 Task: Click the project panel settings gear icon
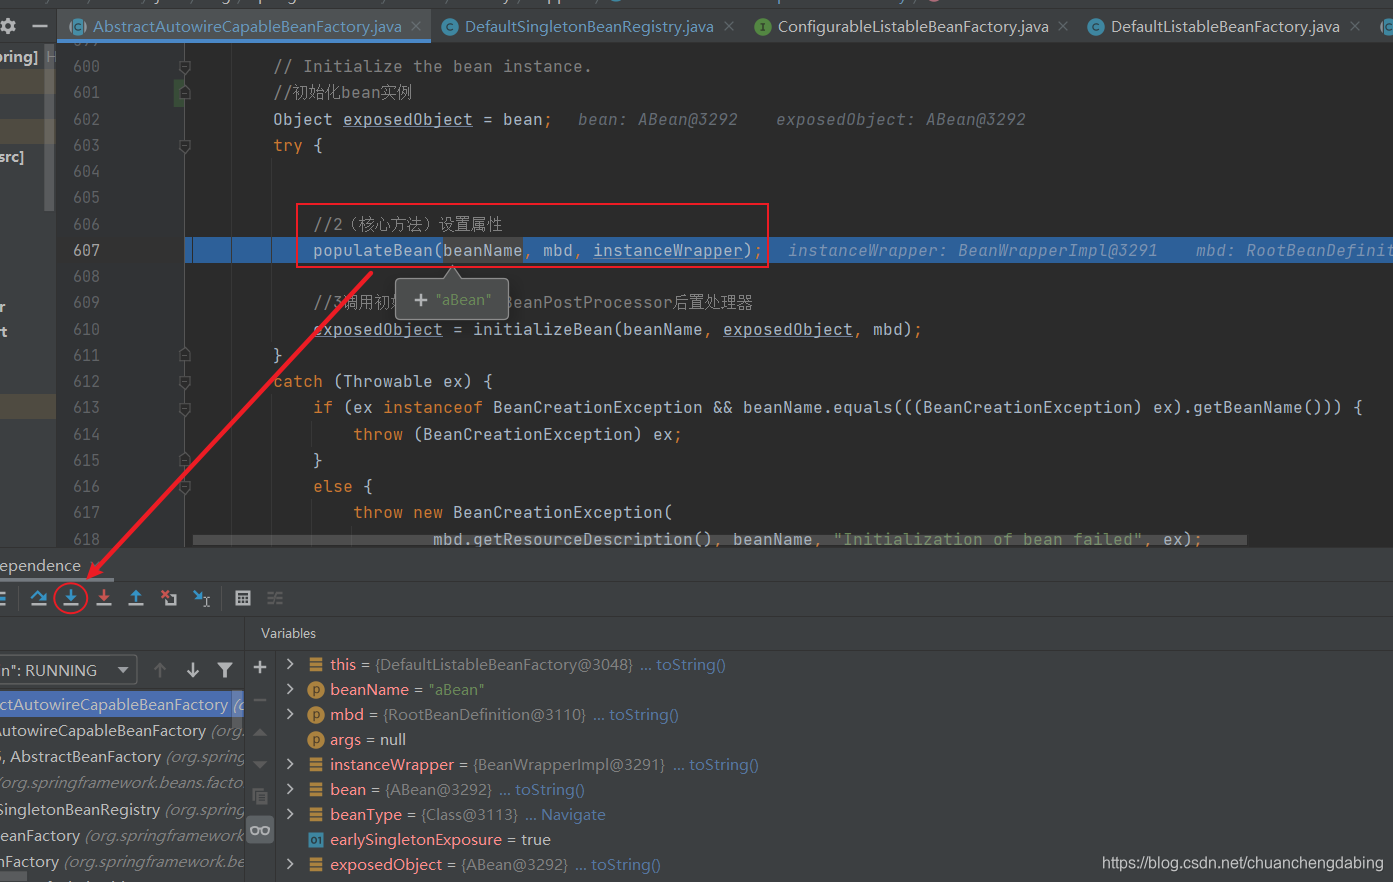(x=7, y=27)
